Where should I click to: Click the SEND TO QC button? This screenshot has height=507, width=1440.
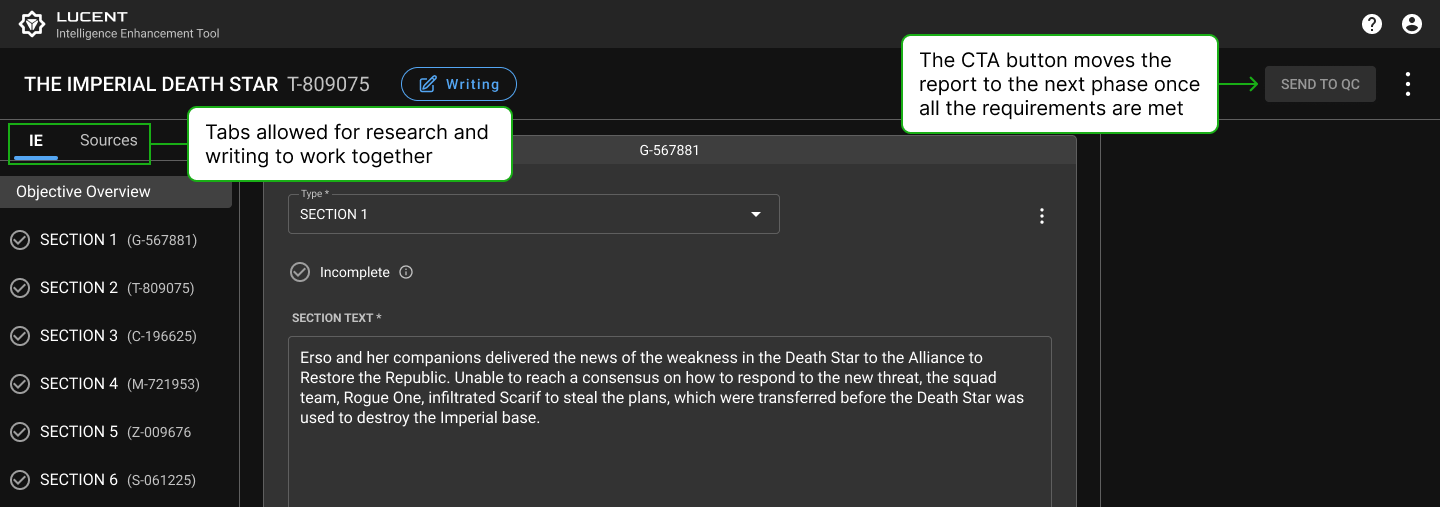coord(1320,84)
